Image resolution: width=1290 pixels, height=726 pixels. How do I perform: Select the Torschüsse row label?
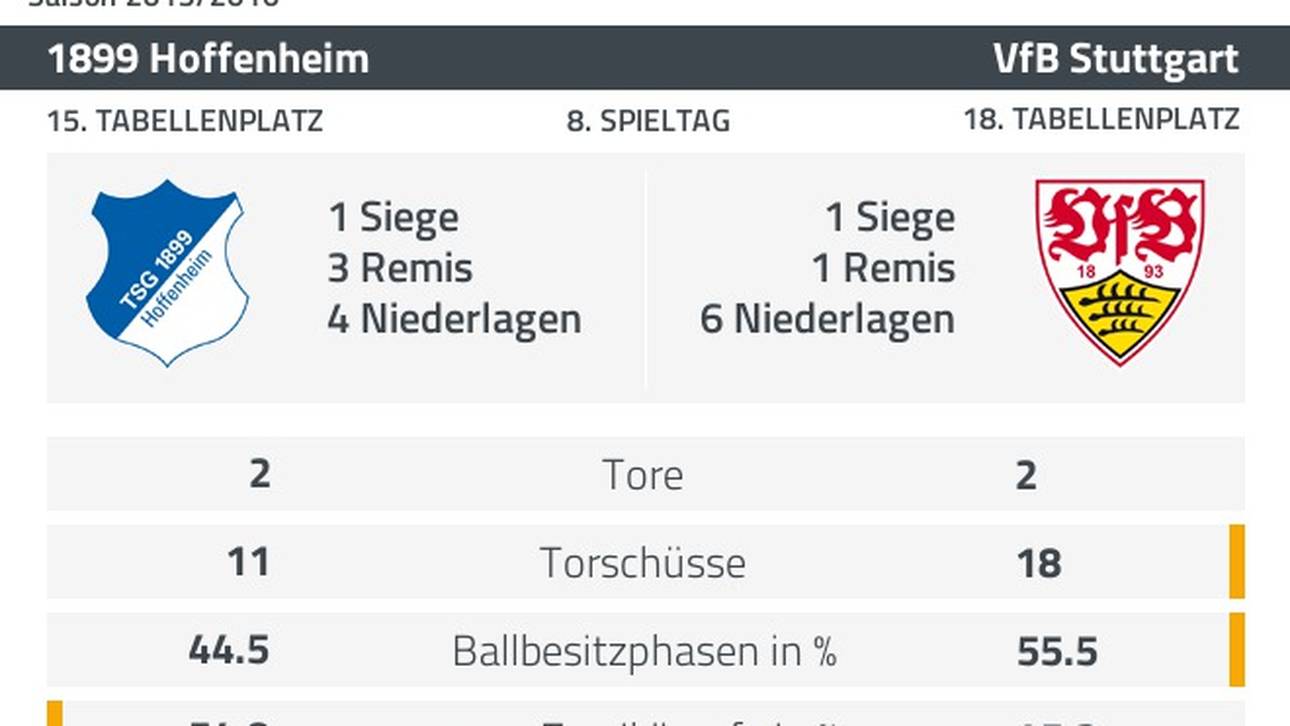click(x=643, y=563)
